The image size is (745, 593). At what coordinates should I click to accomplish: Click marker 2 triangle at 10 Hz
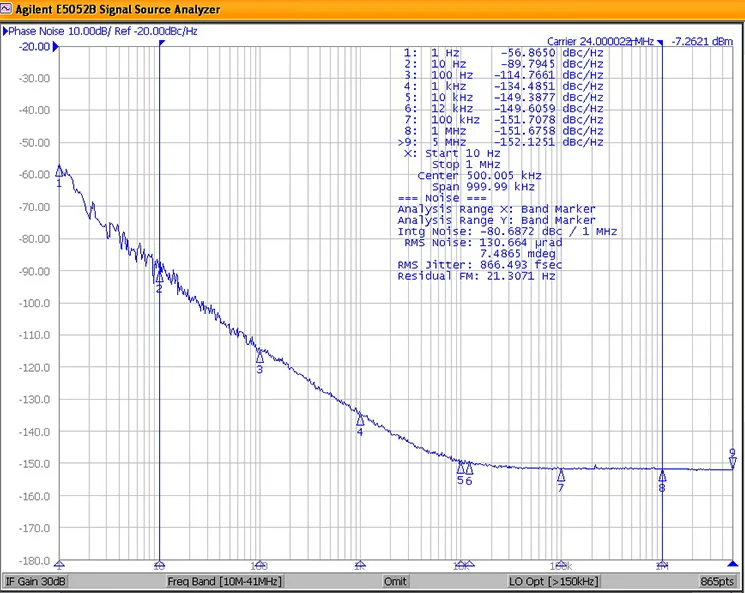point(159,276)
